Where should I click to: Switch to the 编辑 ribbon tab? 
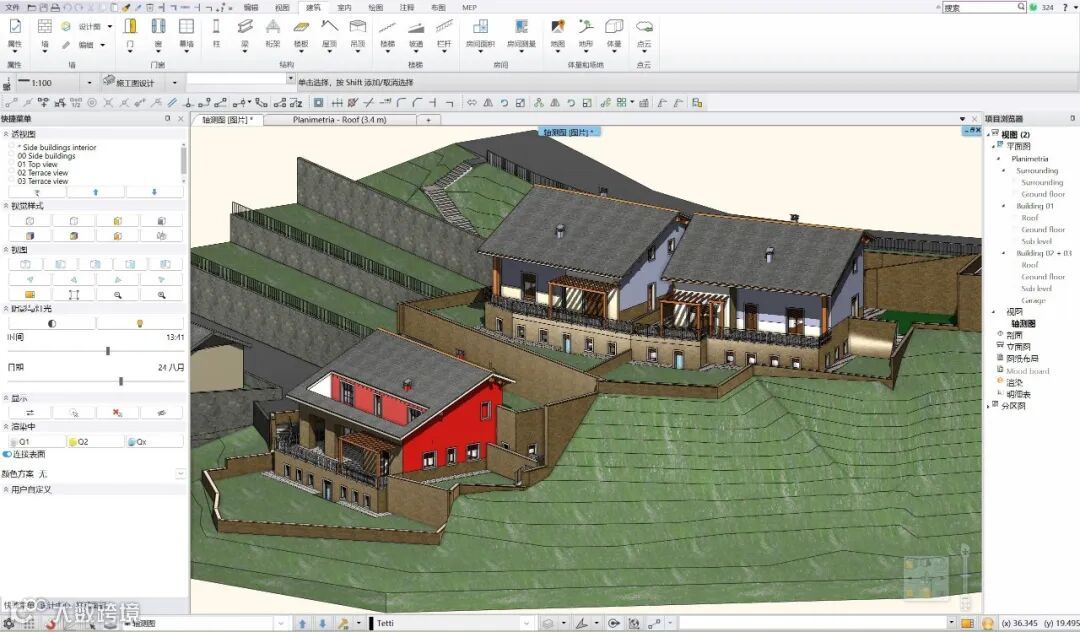pyautogui.click(x=251, y=8)
